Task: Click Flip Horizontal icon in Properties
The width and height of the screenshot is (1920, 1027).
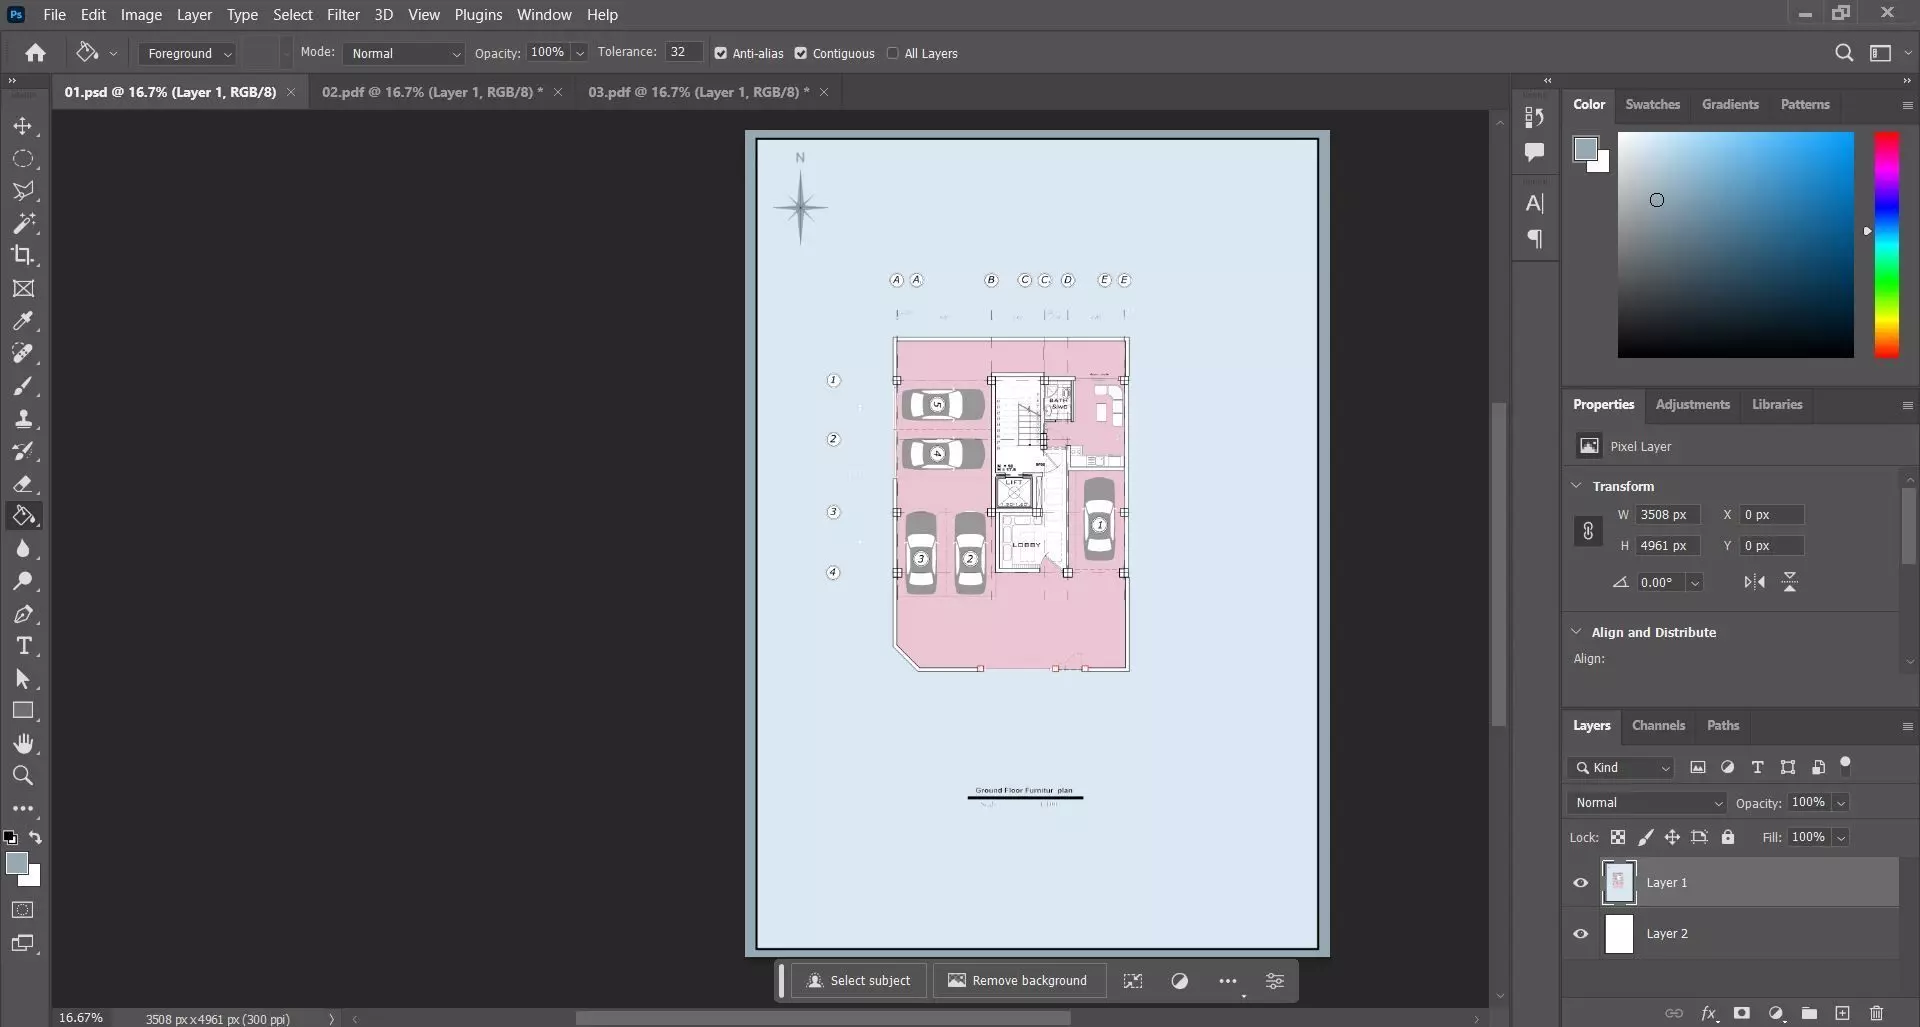Action: 1754,582
